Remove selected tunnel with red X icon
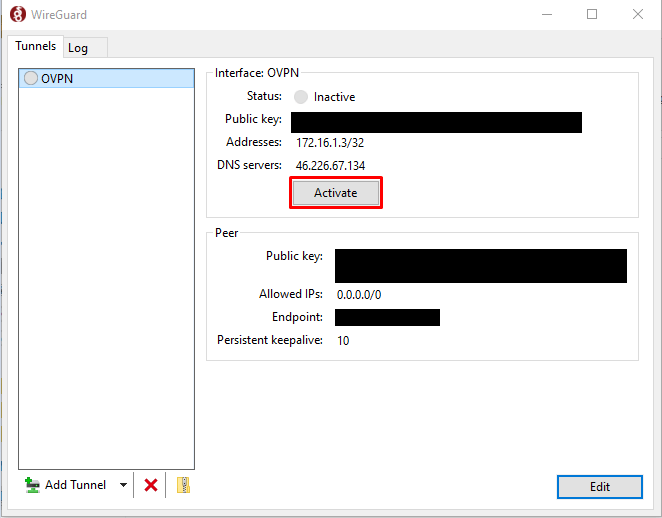 (151, 485)
